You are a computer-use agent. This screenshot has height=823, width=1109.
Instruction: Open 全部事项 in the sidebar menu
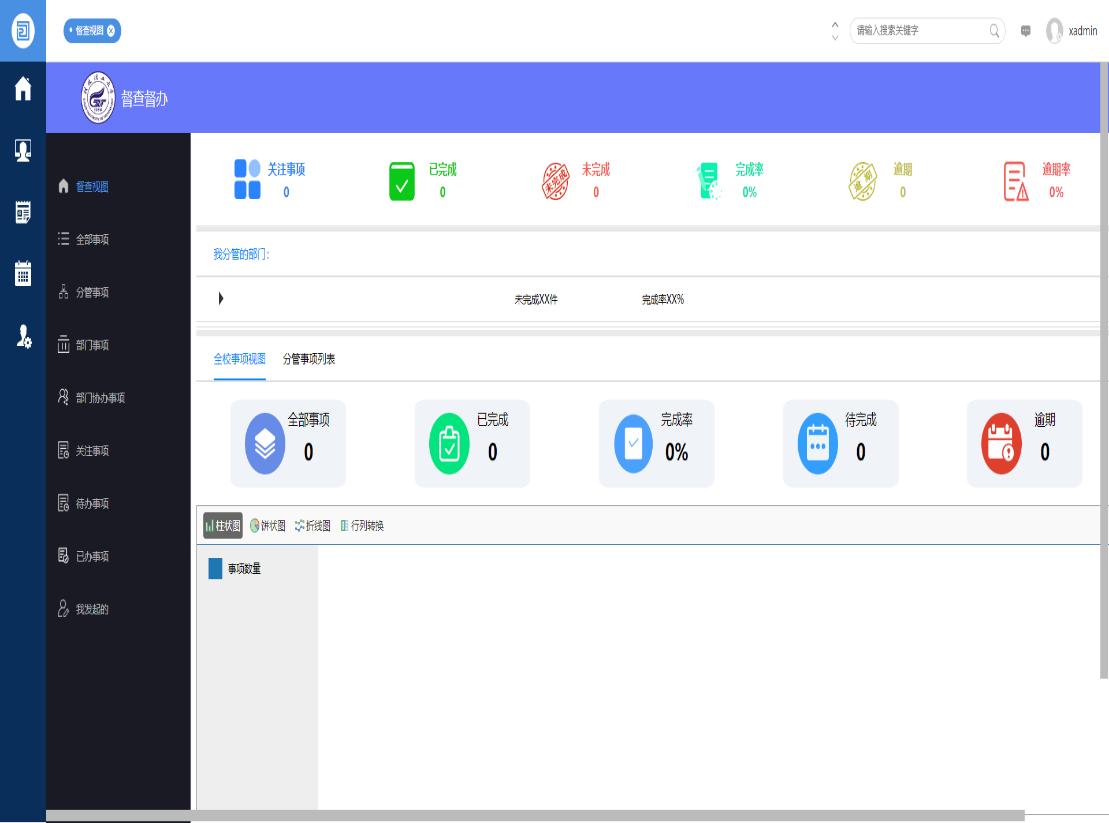(92, 240)
